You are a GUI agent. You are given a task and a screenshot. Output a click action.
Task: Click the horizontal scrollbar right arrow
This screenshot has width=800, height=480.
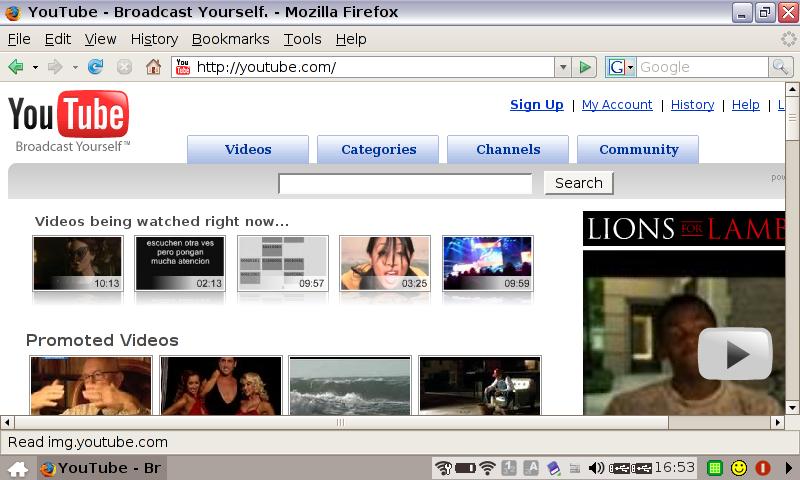[778, 422]
